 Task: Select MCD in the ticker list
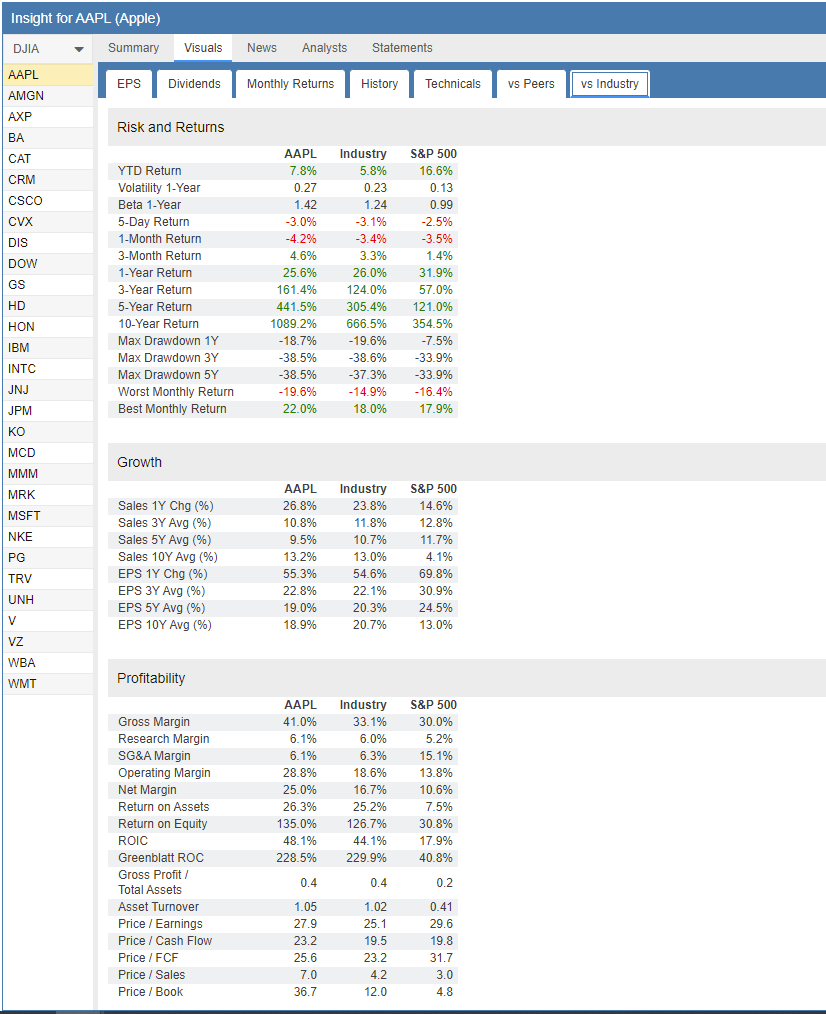point(48,453)
